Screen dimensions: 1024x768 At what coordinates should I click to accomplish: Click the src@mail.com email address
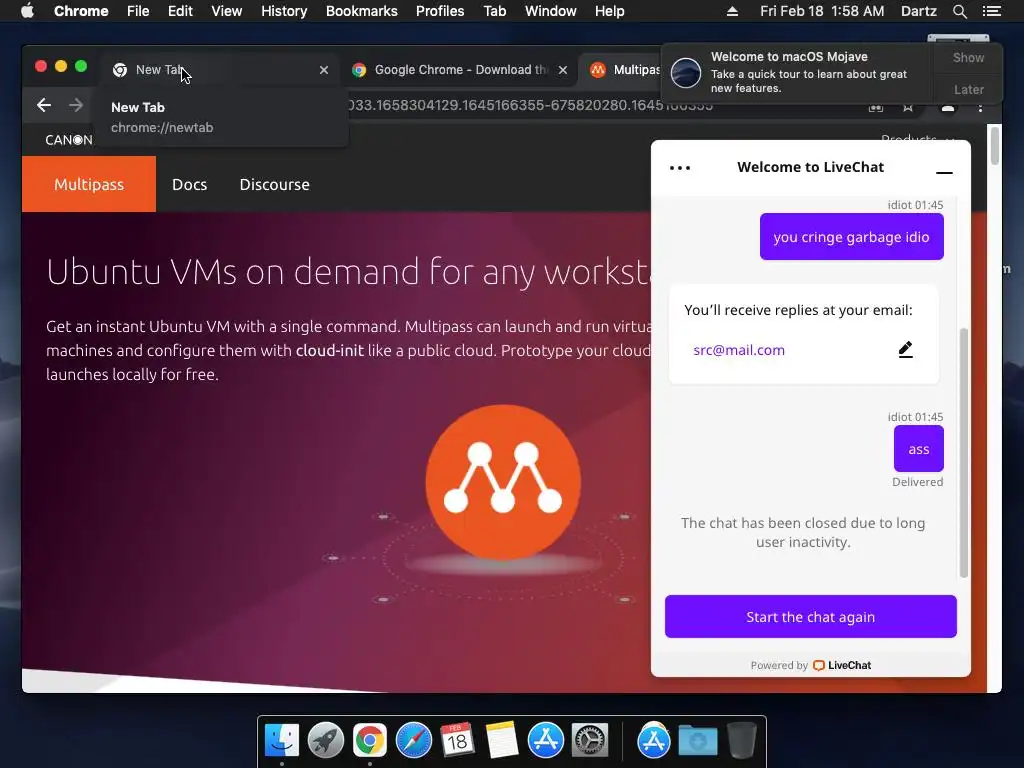pyautogui.click(x=739, y=350)
